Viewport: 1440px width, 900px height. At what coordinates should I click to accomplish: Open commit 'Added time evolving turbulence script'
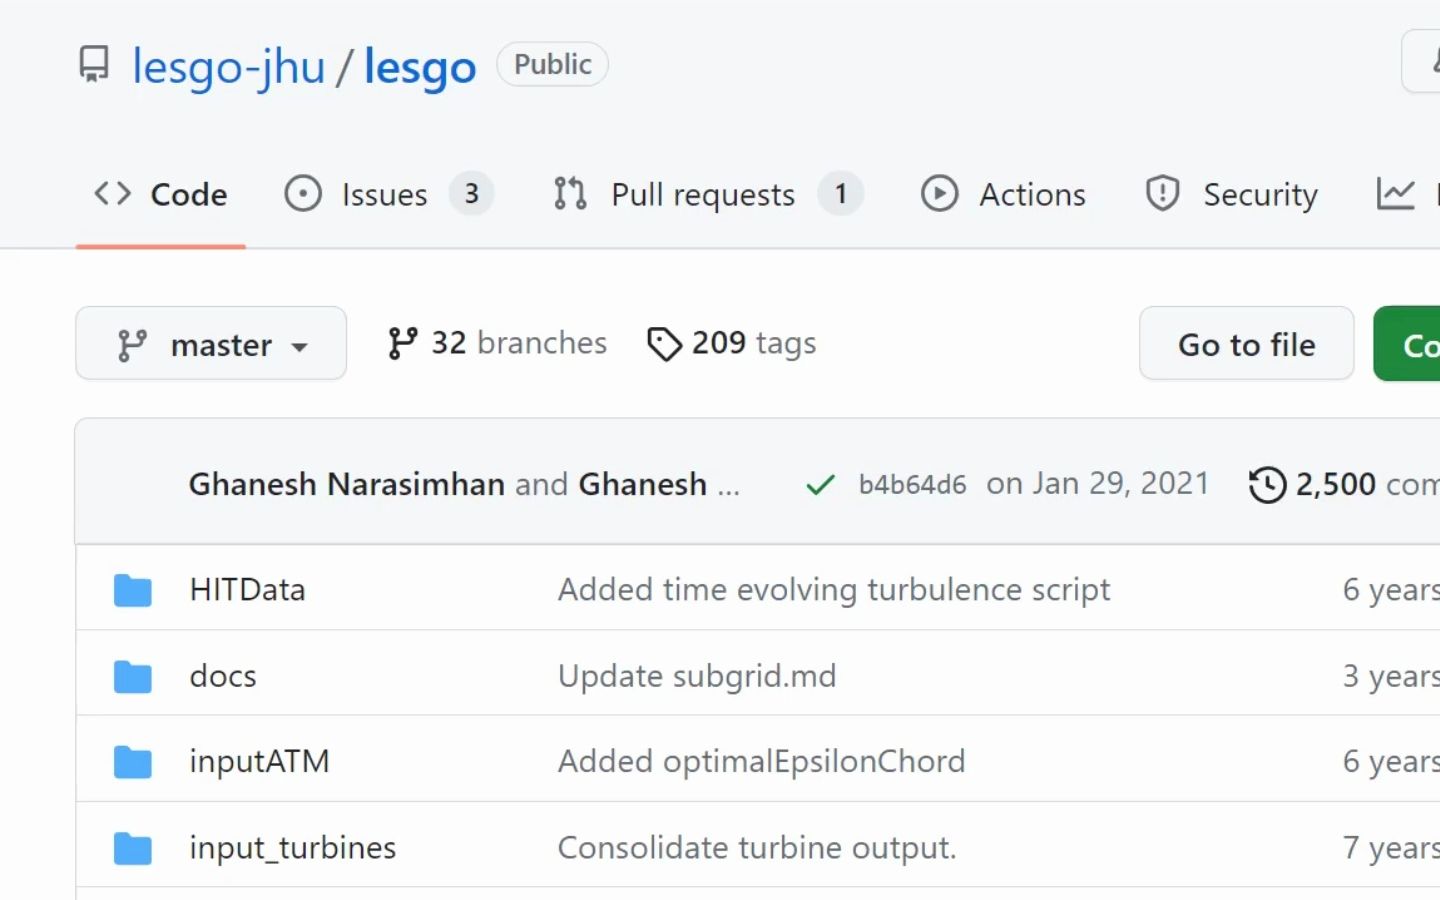[834, 589]
